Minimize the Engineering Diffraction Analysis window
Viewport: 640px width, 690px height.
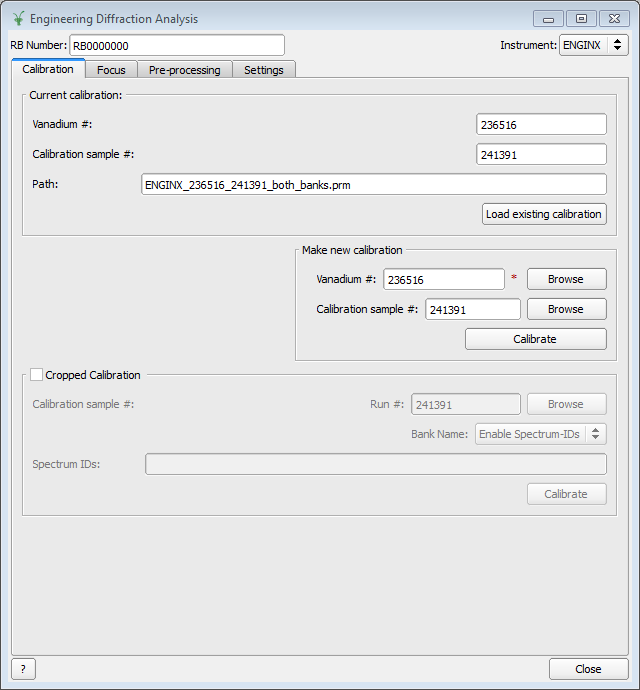coord(548,19)
